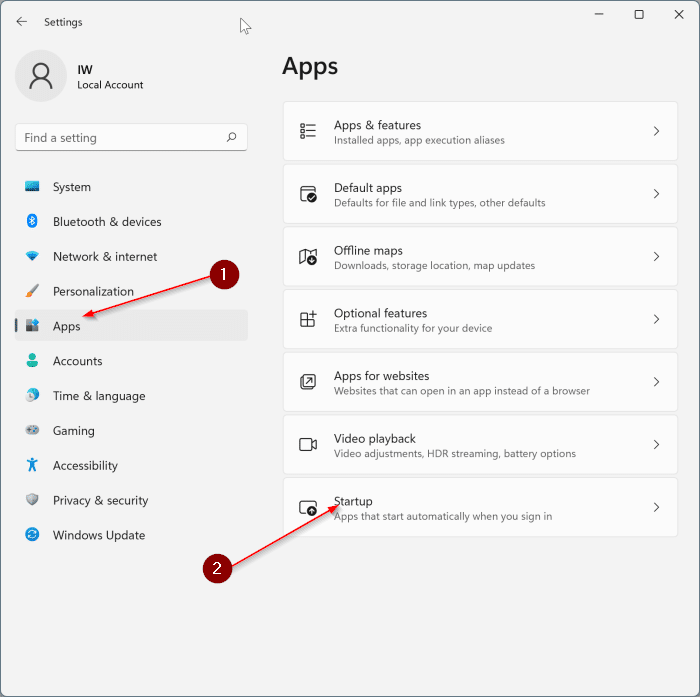Click the back arrow in Settings
Image resolution: width=700 pixels, height=697 pixels.
tap(21, 21)
